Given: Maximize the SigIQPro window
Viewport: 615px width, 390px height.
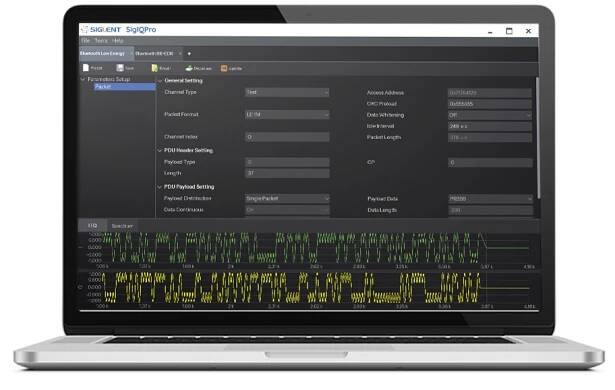Looking at the screenshot, I should coord(509,31).
